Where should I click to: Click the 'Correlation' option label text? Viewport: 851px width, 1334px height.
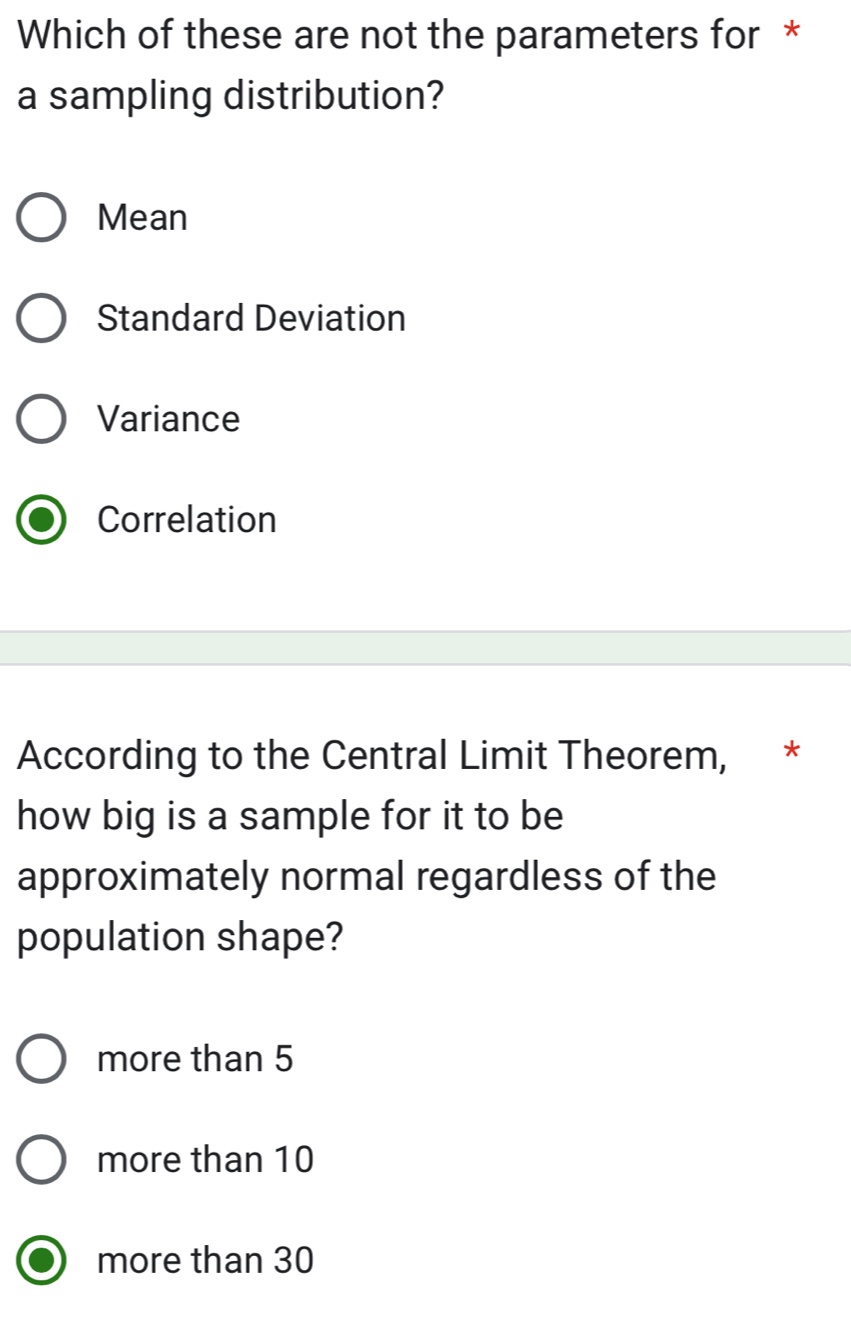pyautogui.click(x=188, y=520)
